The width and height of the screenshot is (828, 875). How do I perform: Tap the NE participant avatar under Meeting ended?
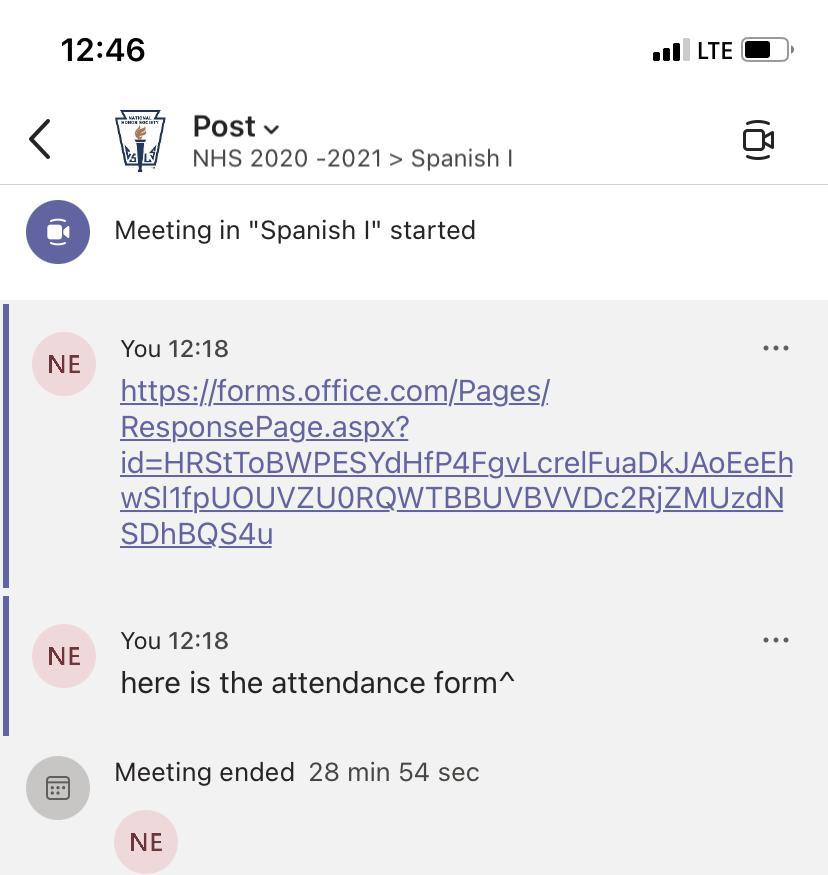tap(146, 842)
